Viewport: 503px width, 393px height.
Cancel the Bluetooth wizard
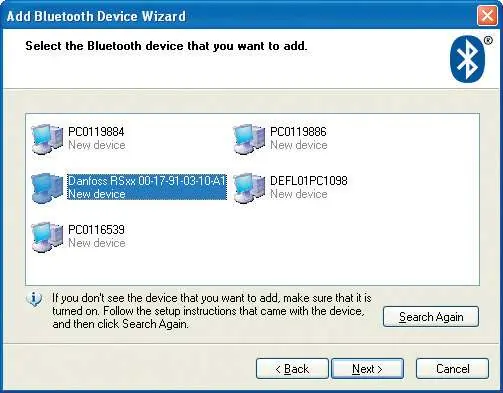pyautogui.click(x=452, y=368)
